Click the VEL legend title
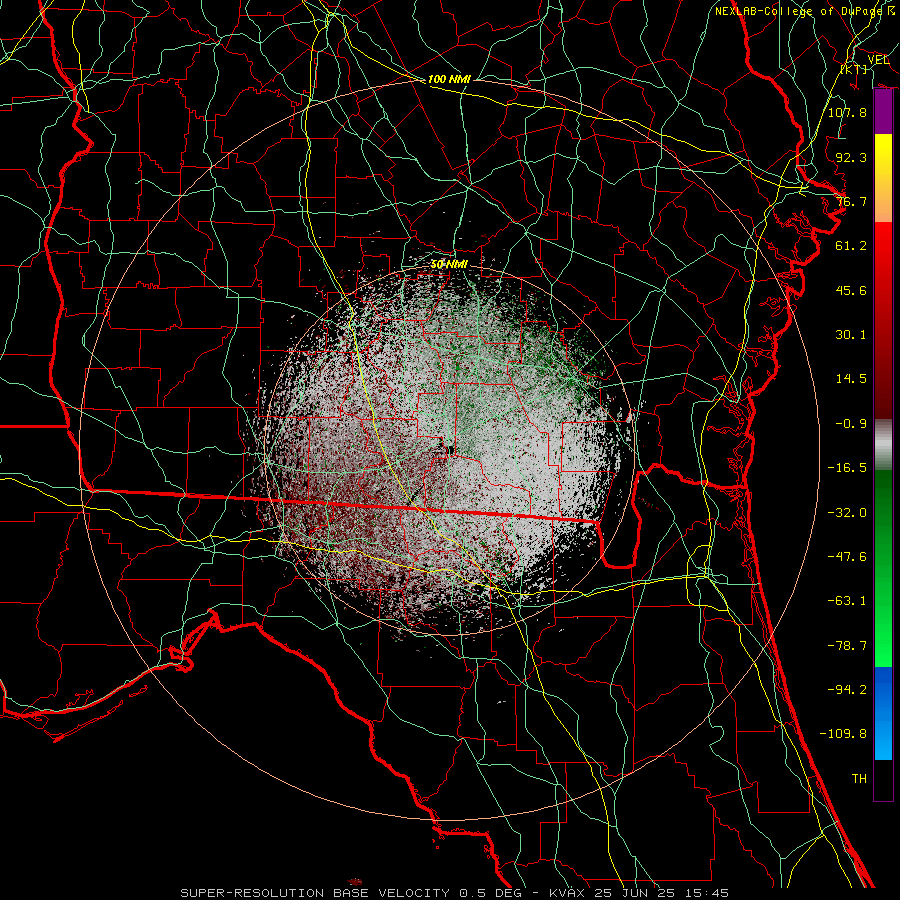 click(878, 60)
